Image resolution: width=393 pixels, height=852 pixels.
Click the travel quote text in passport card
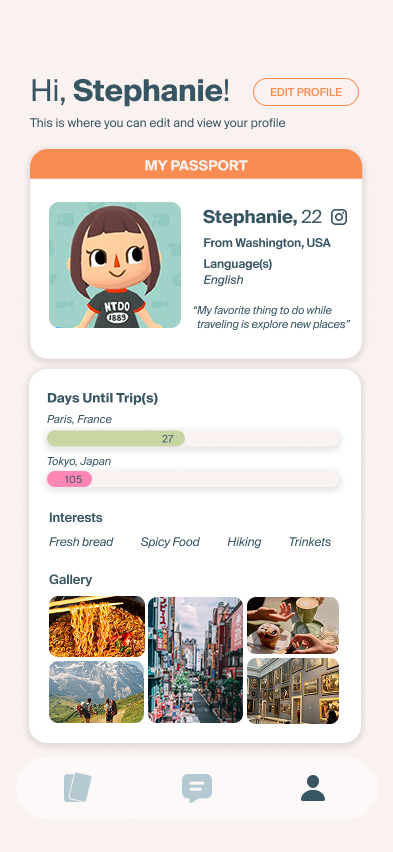click(x=272, y=317)
